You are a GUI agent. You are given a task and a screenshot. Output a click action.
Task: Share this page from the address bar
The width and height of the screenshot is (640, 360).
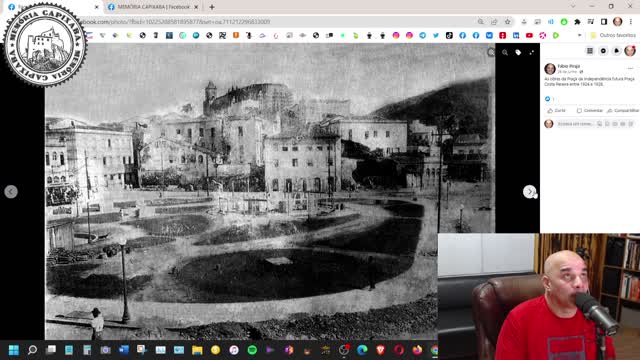point(494,22)
